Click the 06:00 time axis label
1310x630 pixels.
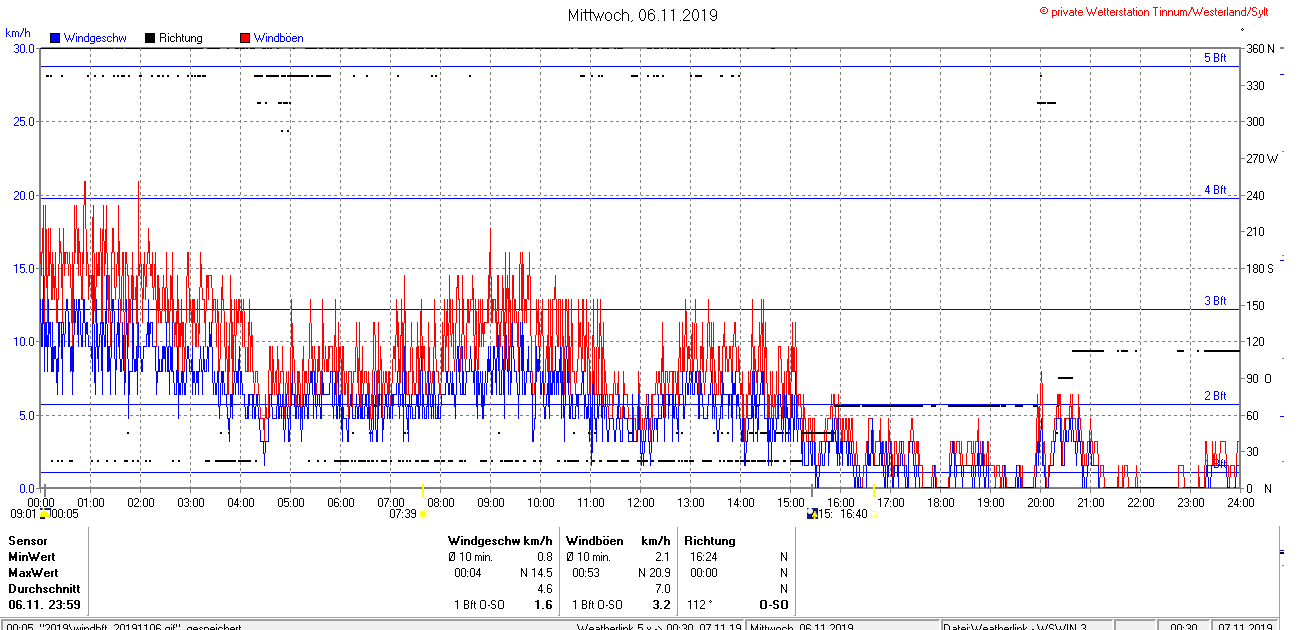point(341,502)
